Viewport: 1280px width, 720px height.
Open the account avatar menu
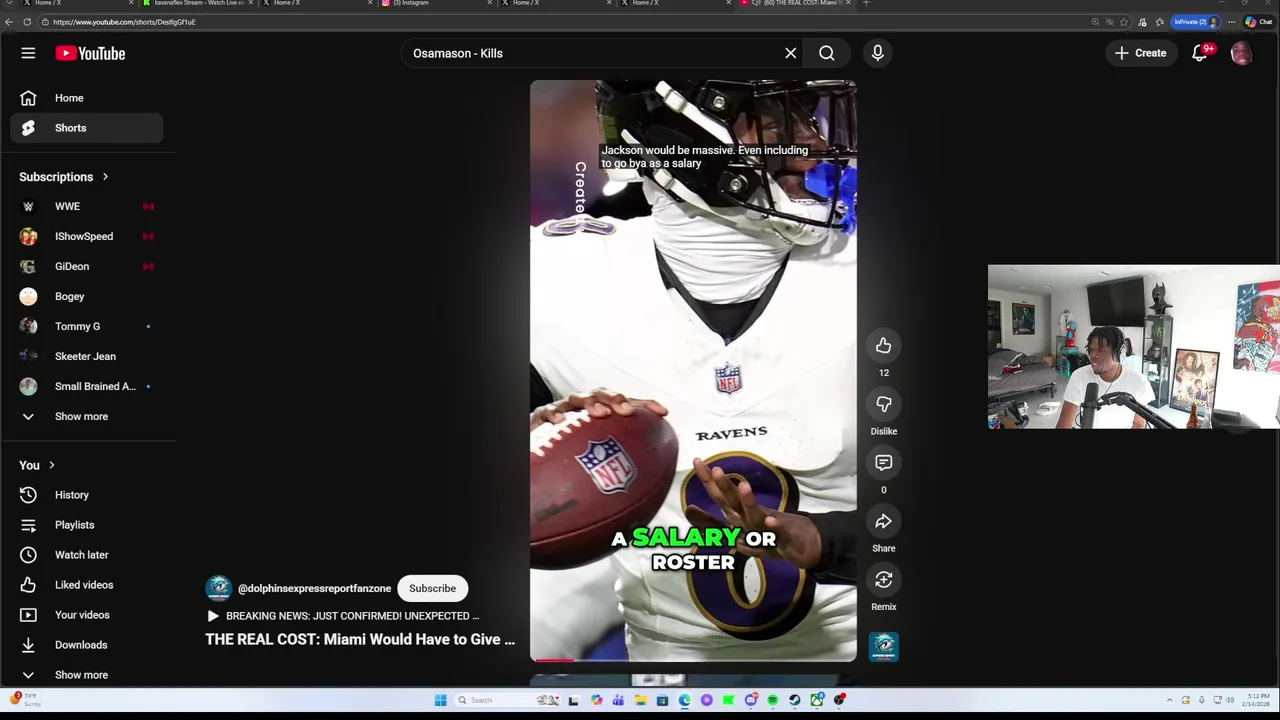click(1241, 53)
